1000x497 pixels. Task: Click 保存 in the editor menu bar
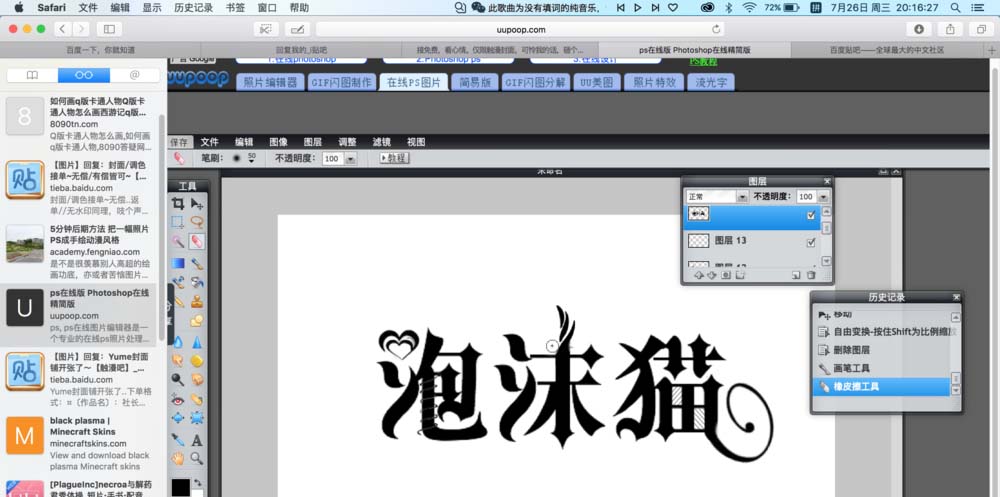179,142
